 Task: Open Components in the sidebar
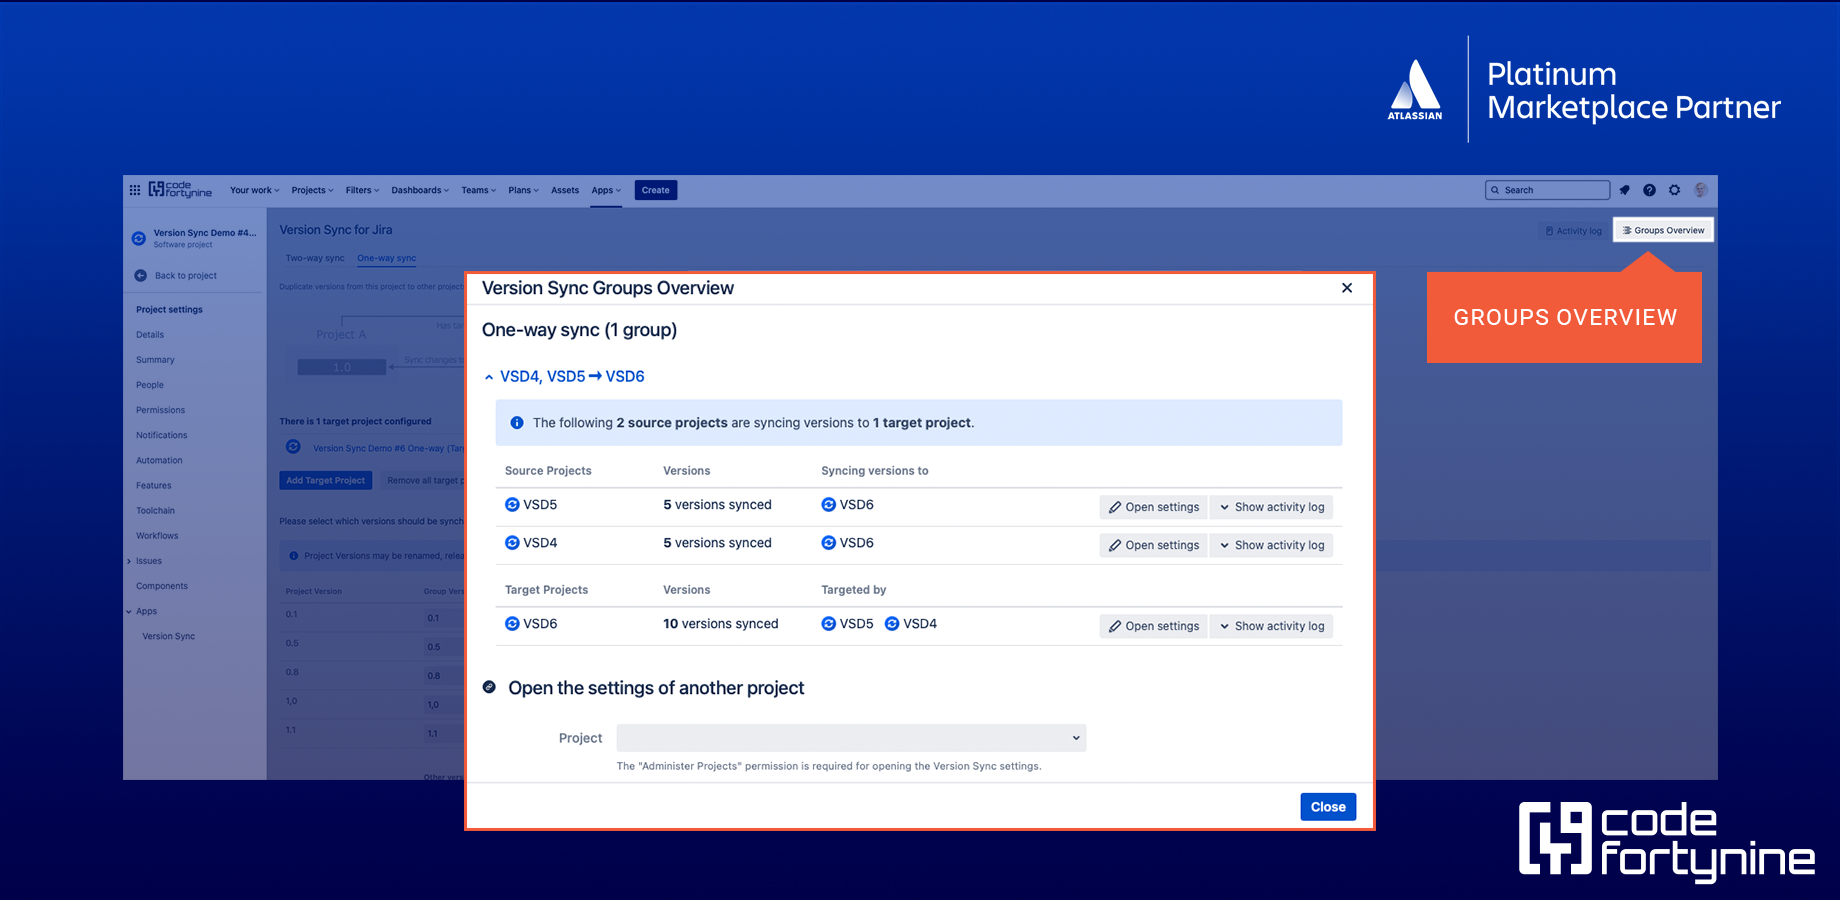pos(162,586)
